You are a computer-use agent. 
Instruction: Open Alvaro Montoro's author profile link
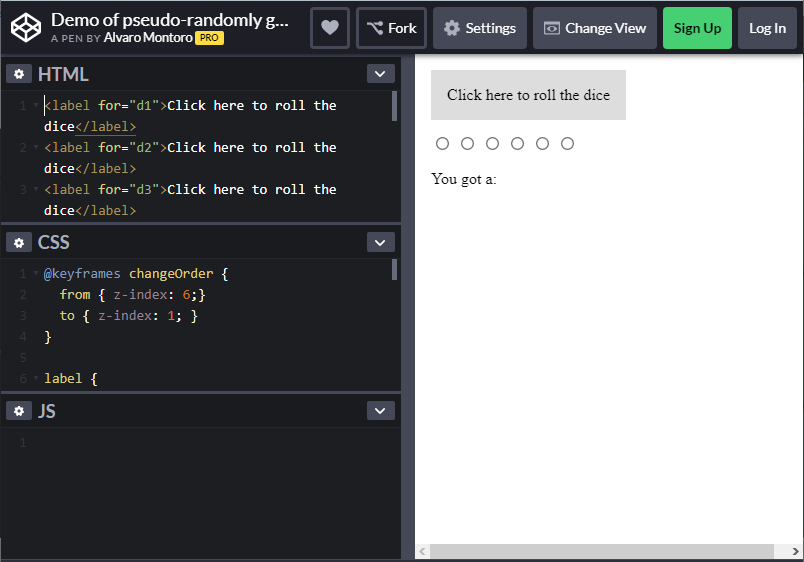click(x=148, y=38)
